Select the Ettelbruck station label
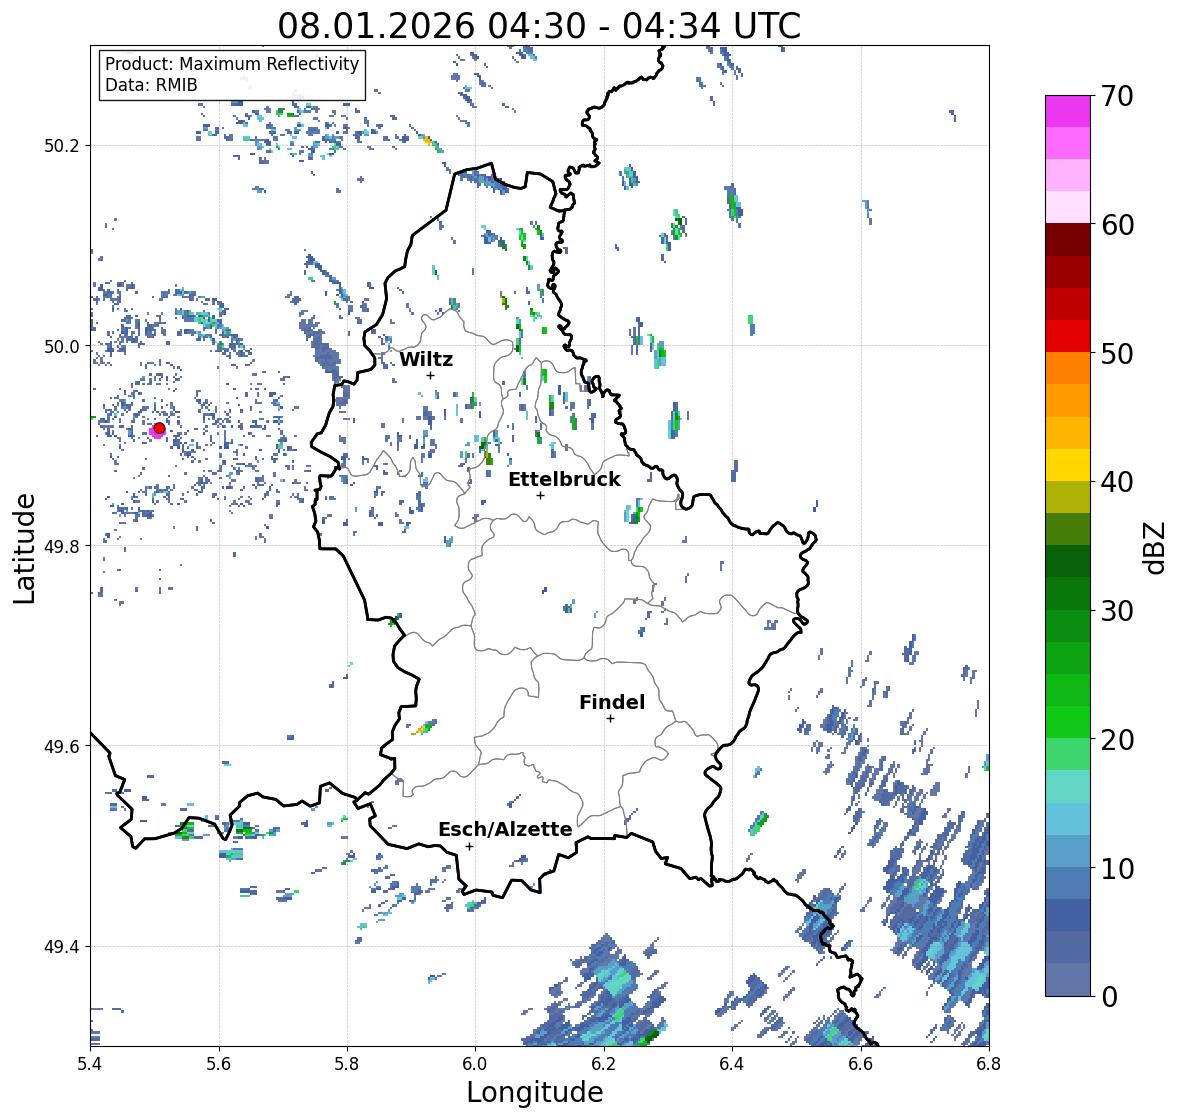This screenshot has height=1117, width=1179. coord(564,480)
